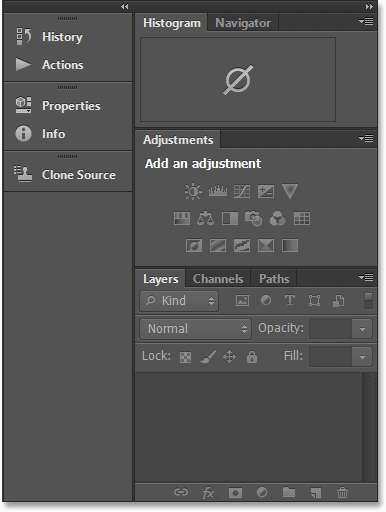The width and height of the screenshot is (386, 512).
Task: Add a Photo Filter adjustment
Action: click(253, 218)
